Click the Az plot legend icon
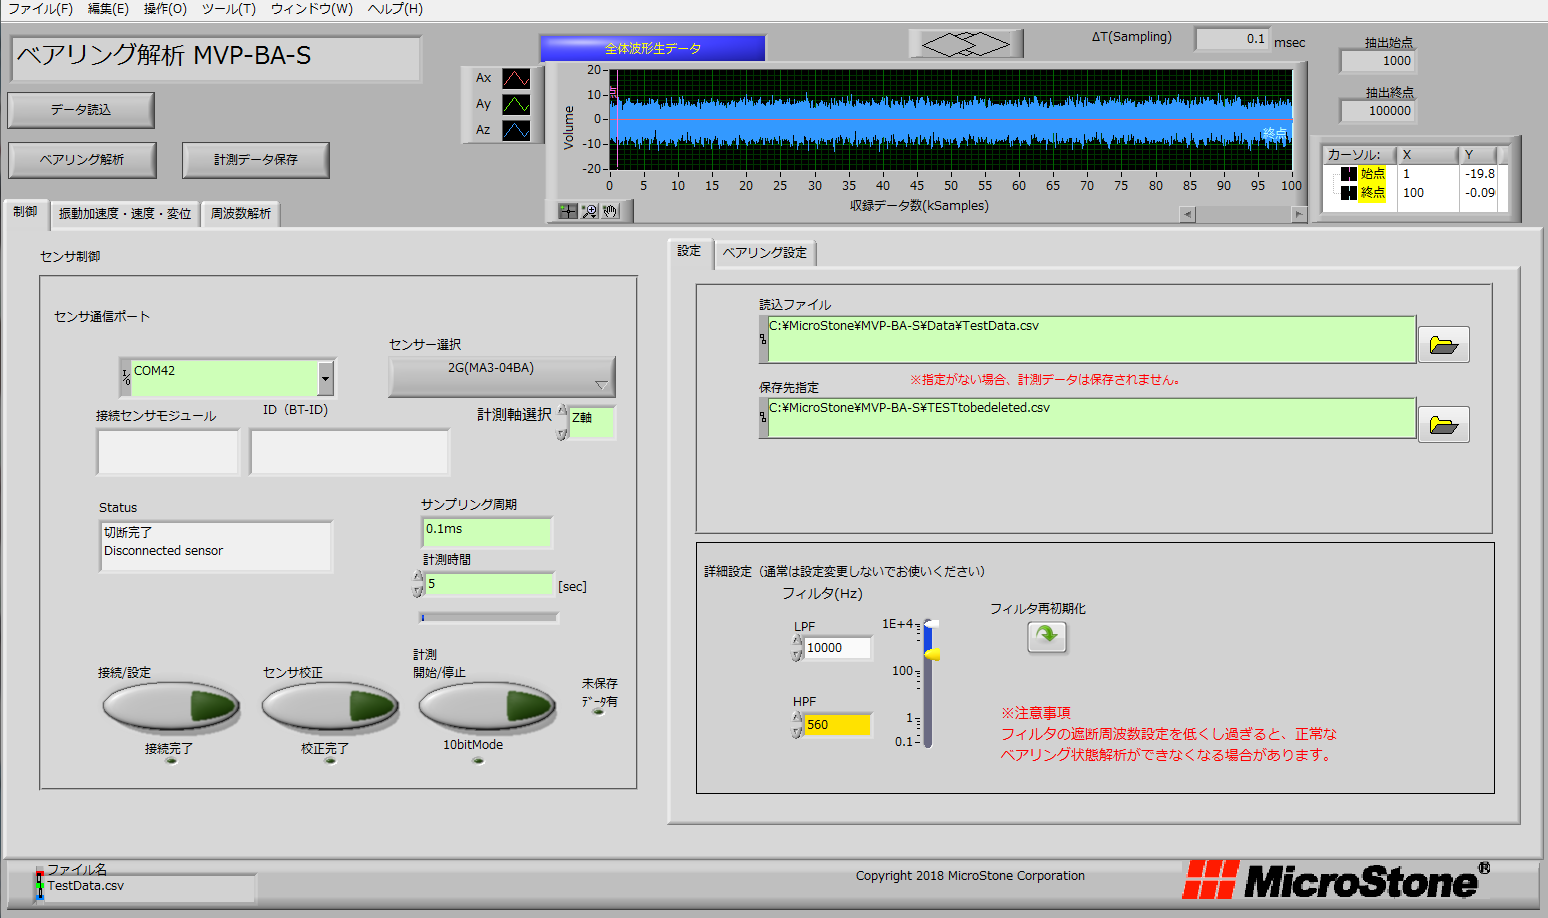Viewport: 1548px width, 918px height. click(x=516, y=130)
